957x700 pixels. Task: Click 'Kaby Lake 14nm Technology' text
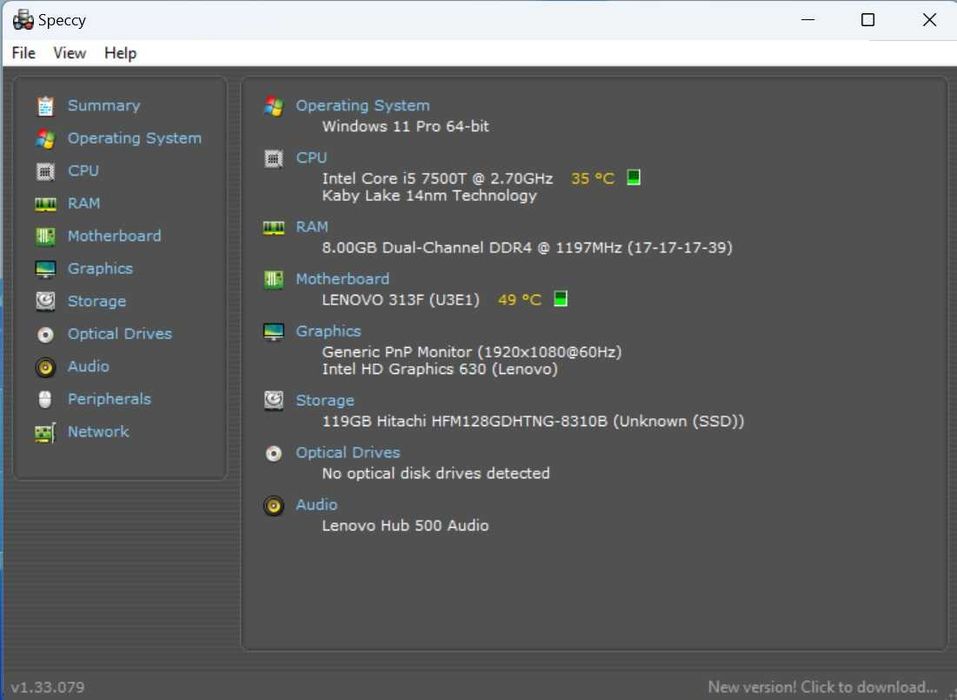pyautogui.click(x=429, y=195)
